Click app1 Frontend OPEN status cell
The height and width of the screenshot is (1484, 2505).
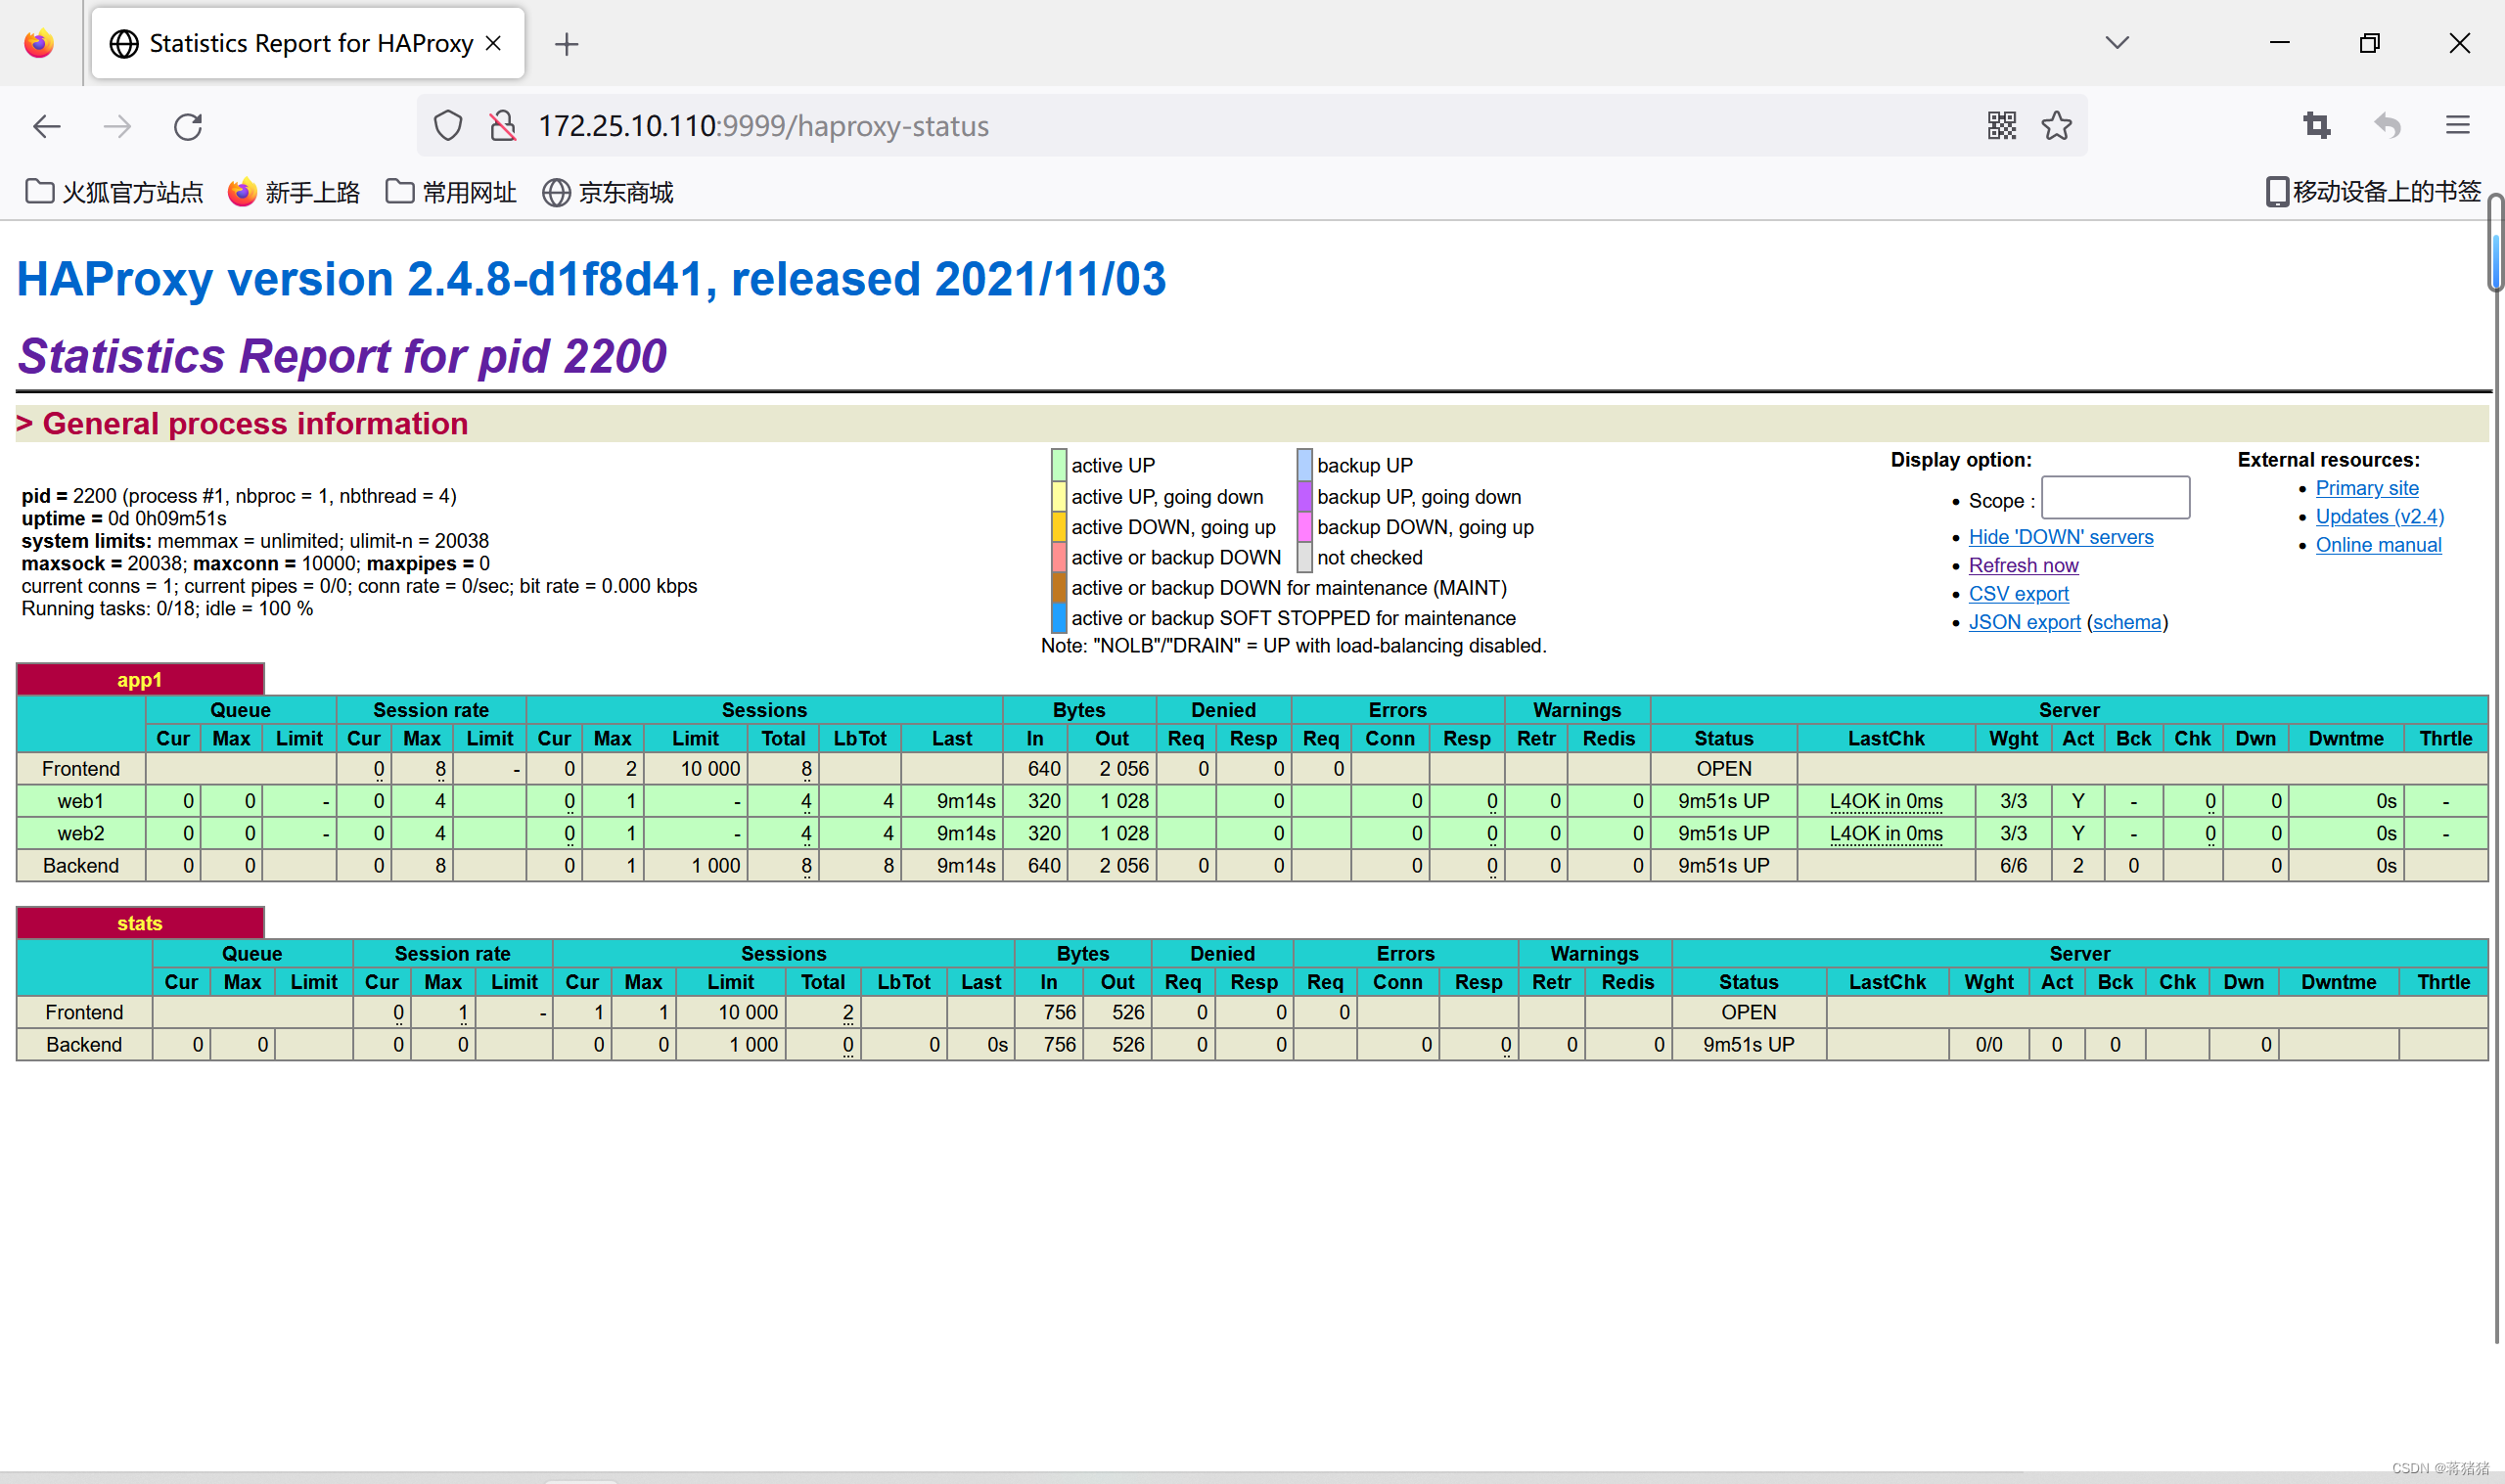pos(1723,769)
